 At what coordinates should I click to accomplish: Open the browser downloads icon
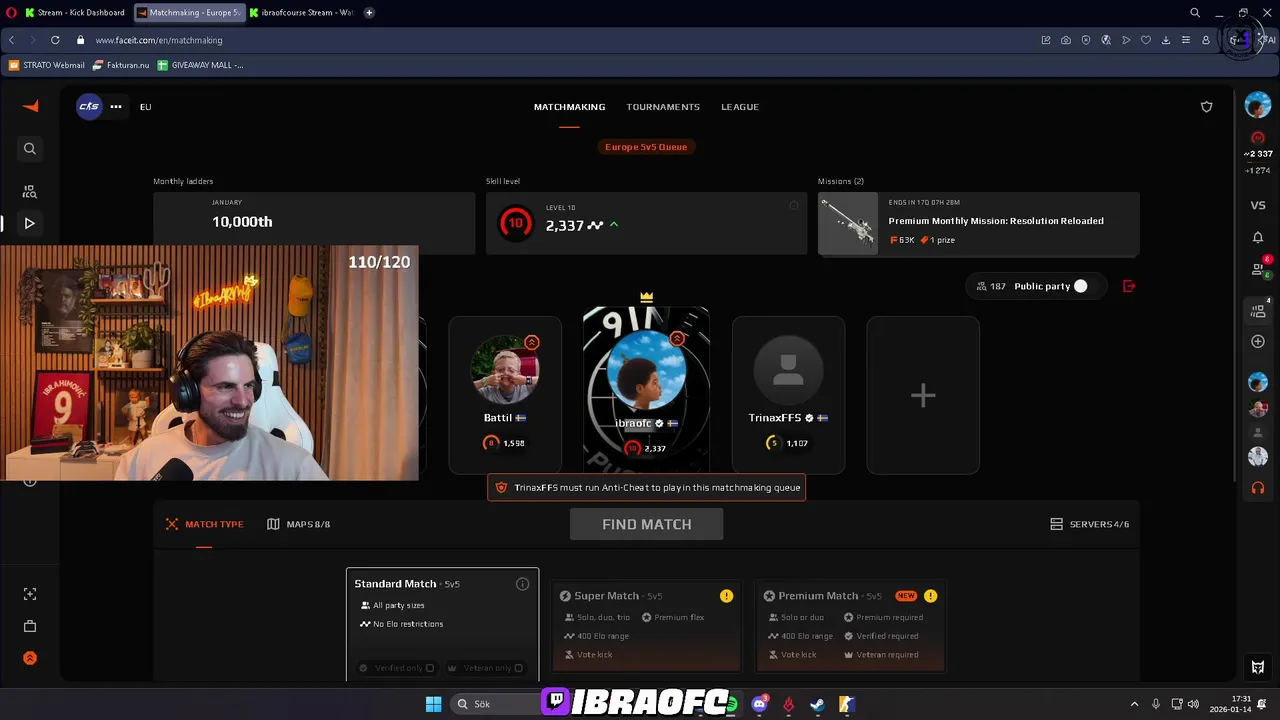[1166, 40]
